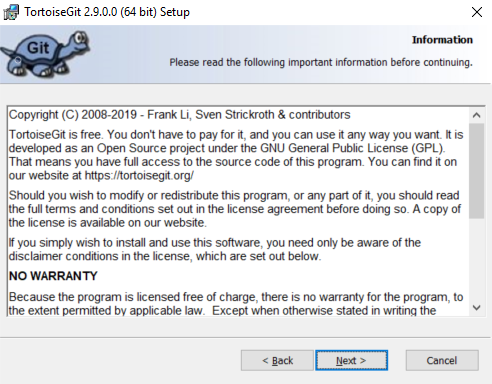Click the scrollbar up arrow

coord(477,115)
